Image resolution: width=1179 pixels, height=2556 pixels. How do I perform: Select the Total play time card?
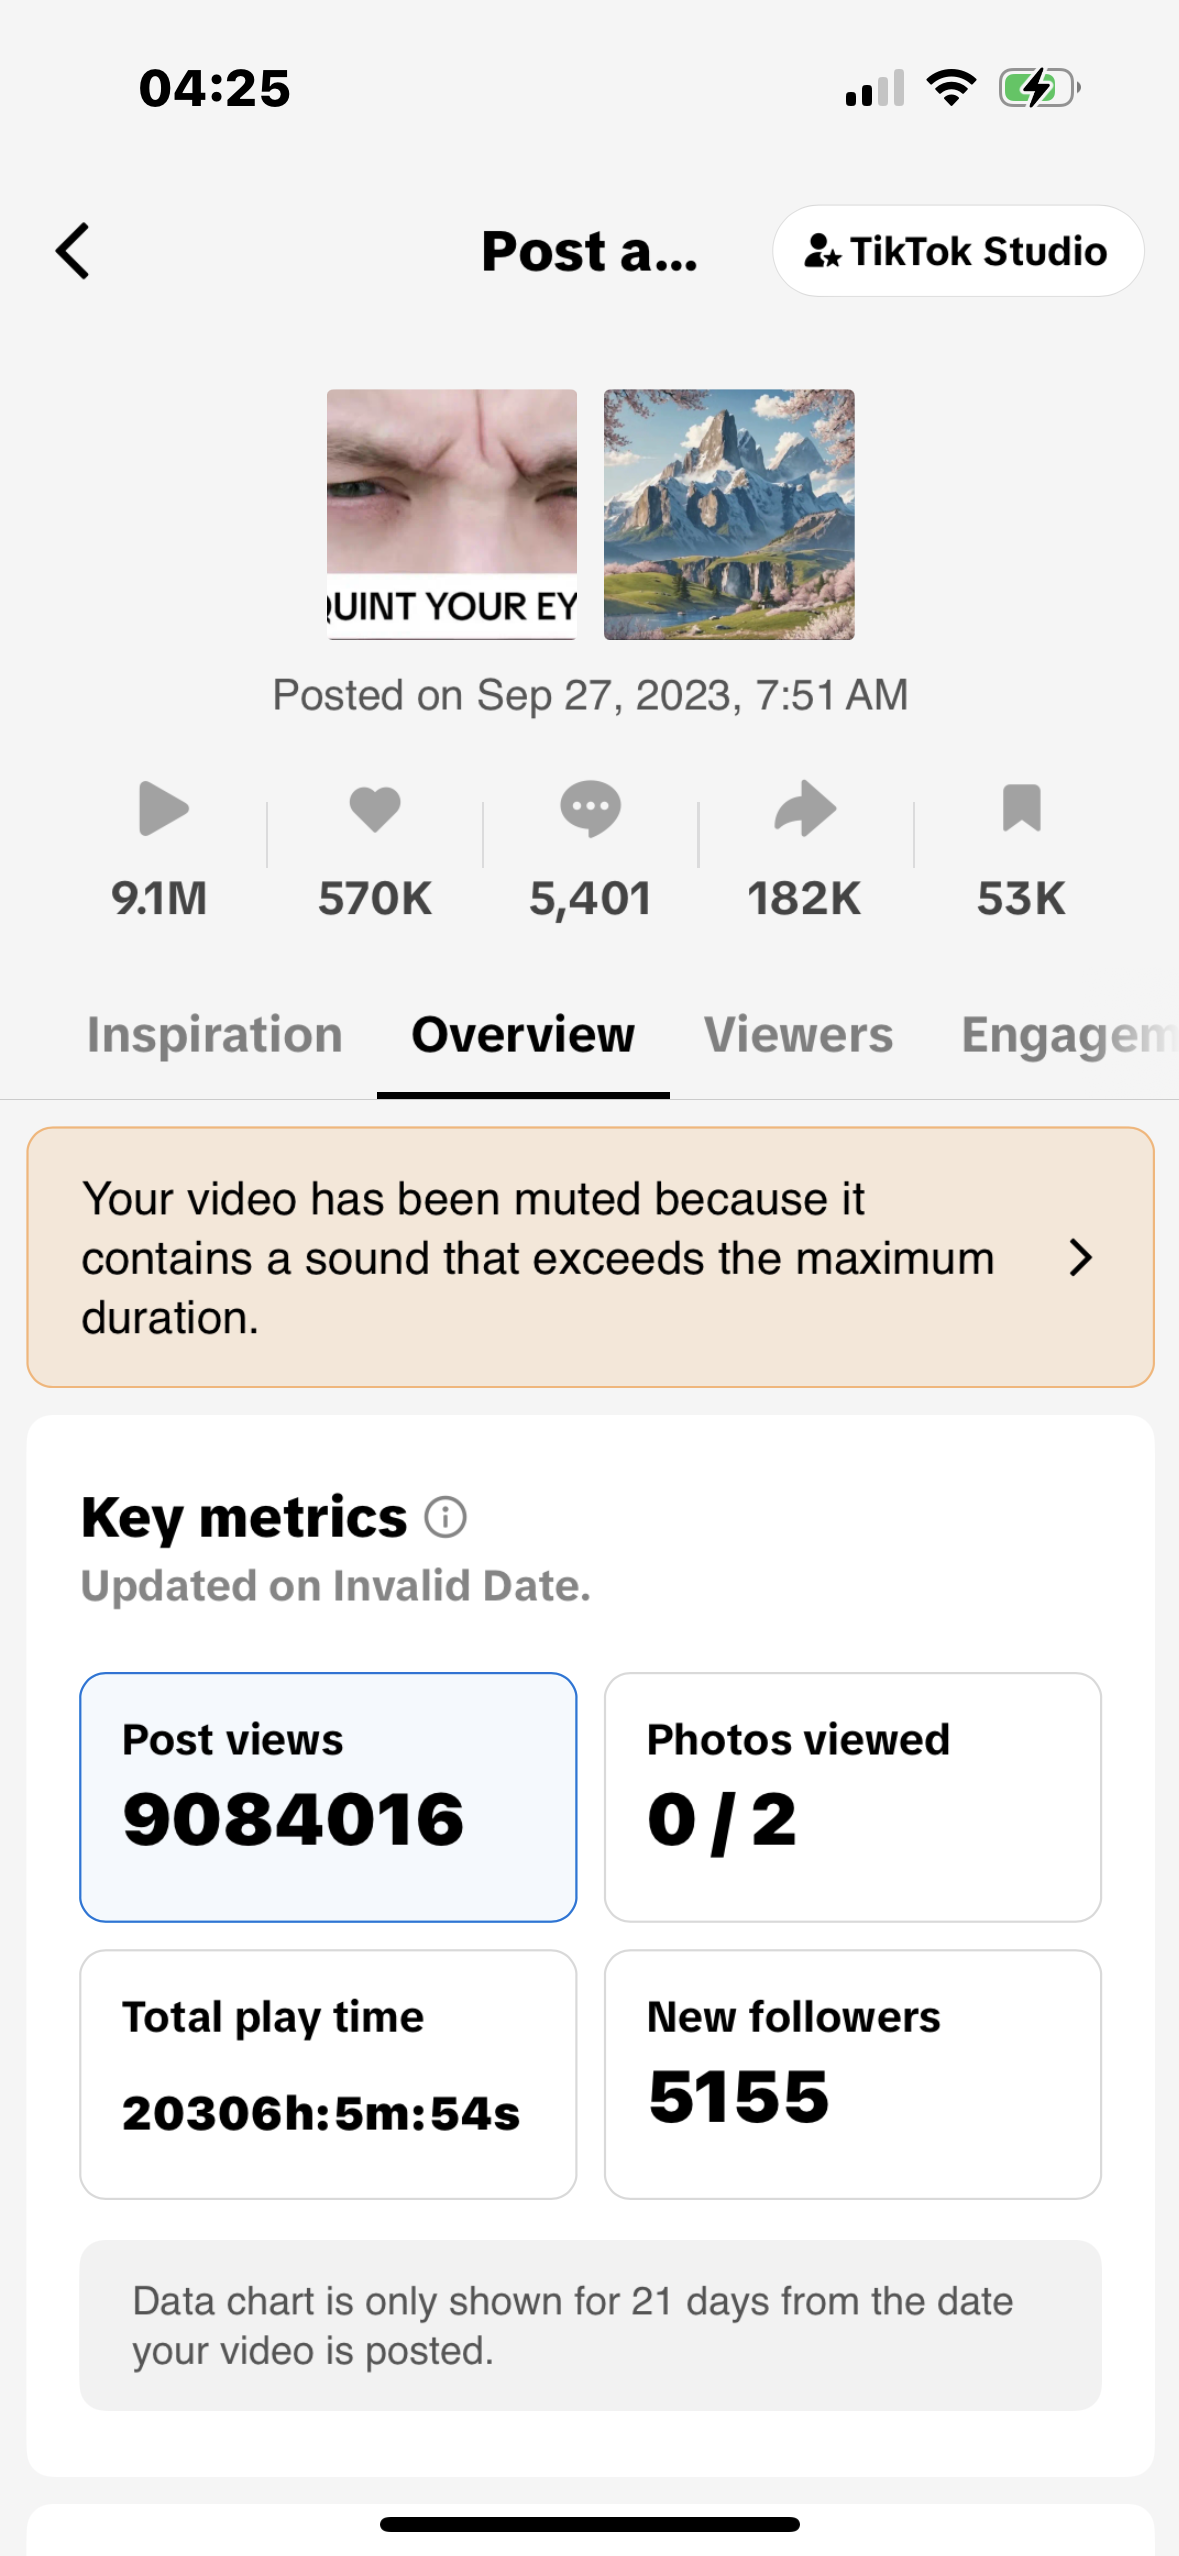[x=328, y=2074]
